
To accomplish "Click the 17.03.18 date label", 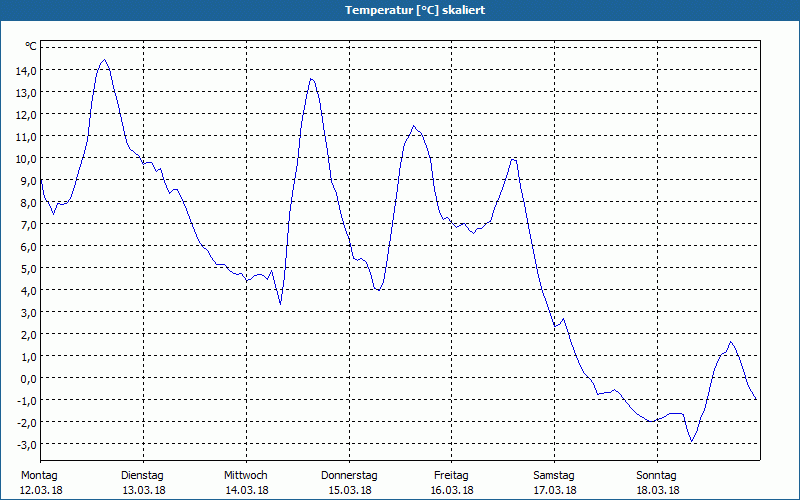I will (555, 490).
